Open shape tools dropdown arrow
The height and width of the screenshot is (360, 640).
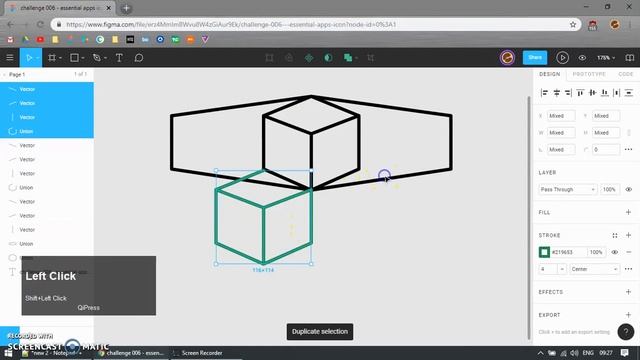tap(83, 58)
